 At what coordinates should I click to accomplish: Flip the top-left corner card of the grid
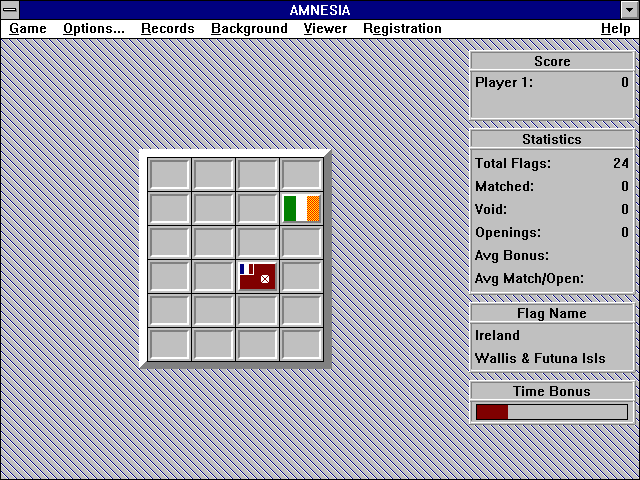[x=169, y=175]
